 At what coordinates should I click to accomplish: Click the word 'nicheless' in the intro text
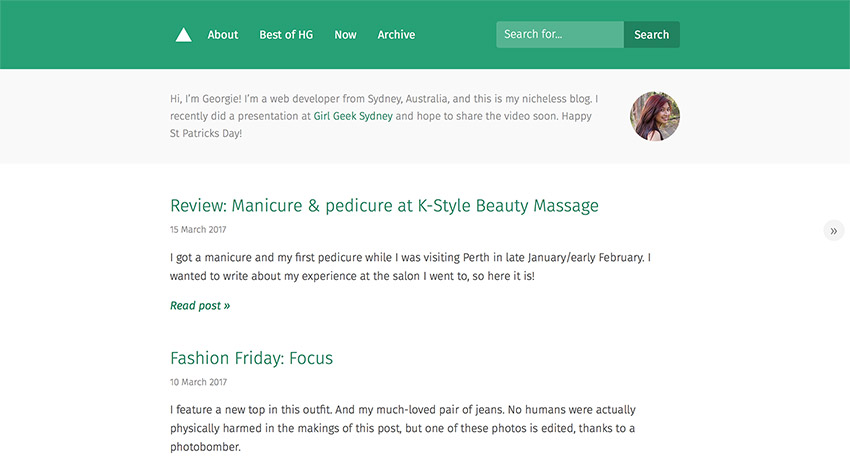(x=543, y=99)
